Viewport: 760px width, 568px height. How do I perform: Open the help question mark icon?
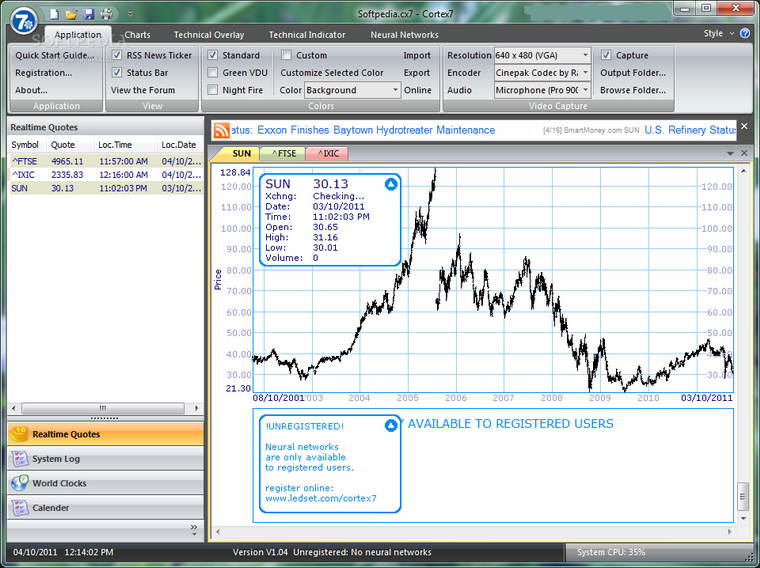(745, 33)
